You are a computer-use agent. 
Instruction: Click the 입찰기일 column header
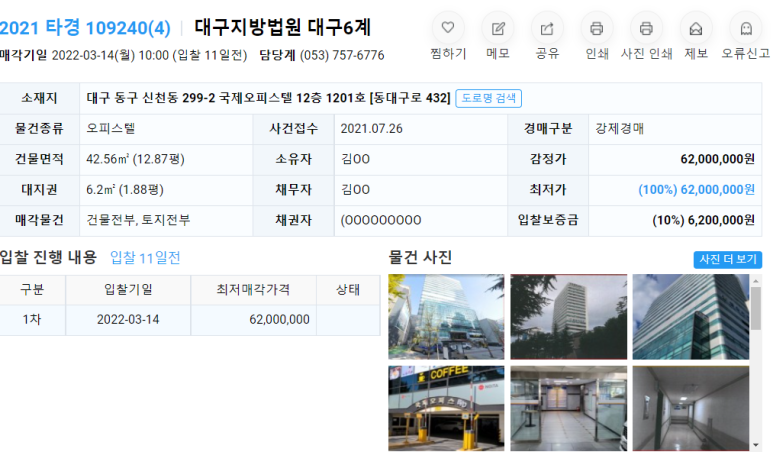[128, 289]
